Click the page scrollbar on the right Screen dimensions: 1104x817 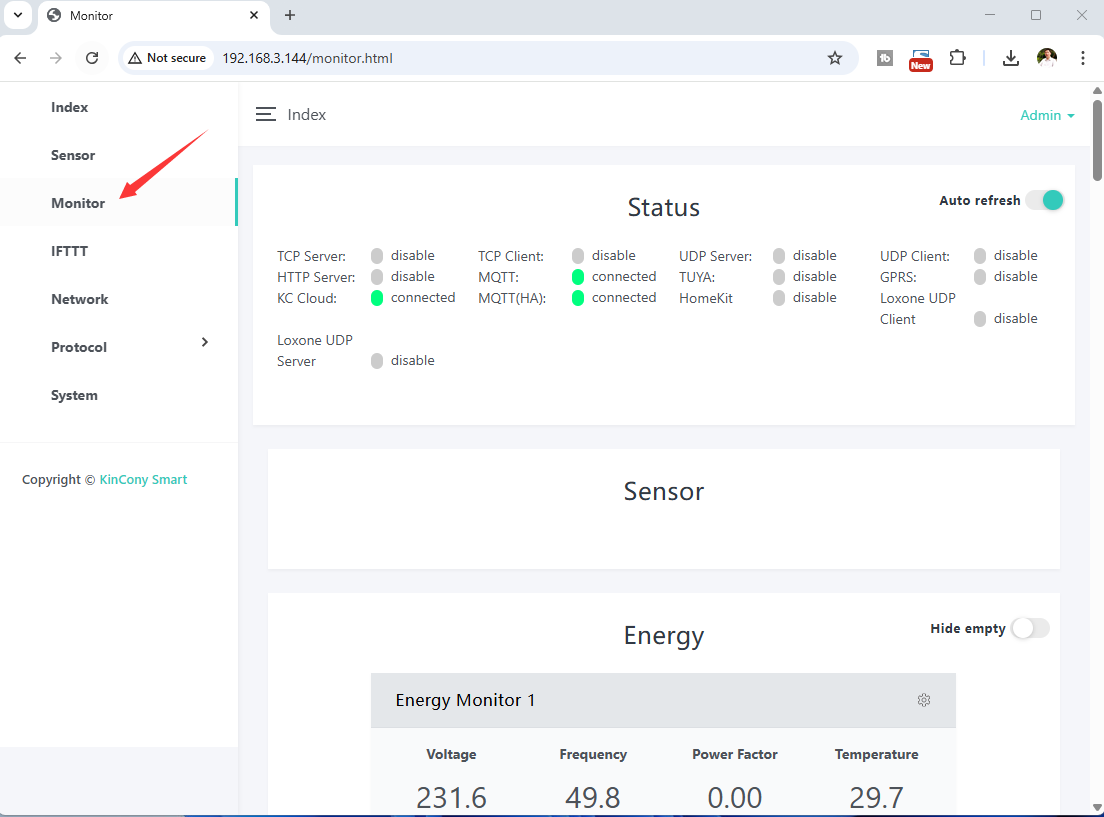point(1097,120)
